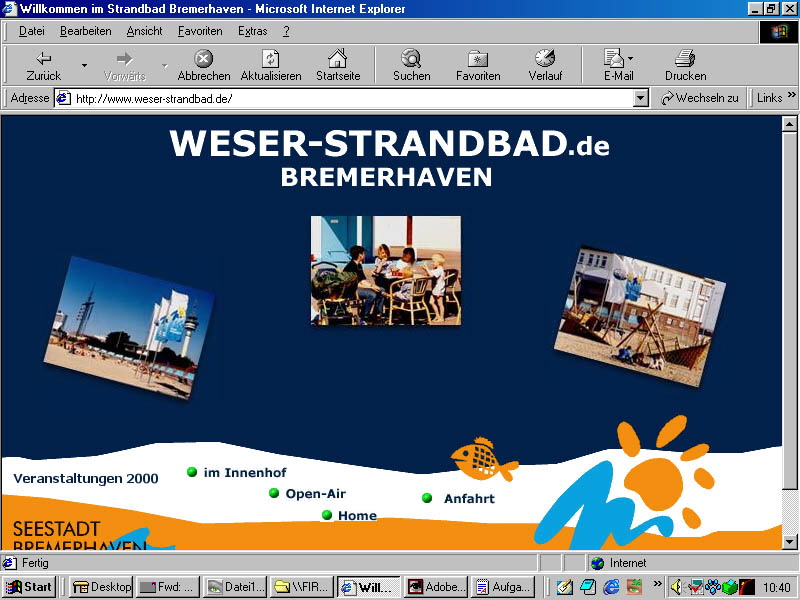
Task: Click the black and red tray icon
Action: [x=747, y=587]
